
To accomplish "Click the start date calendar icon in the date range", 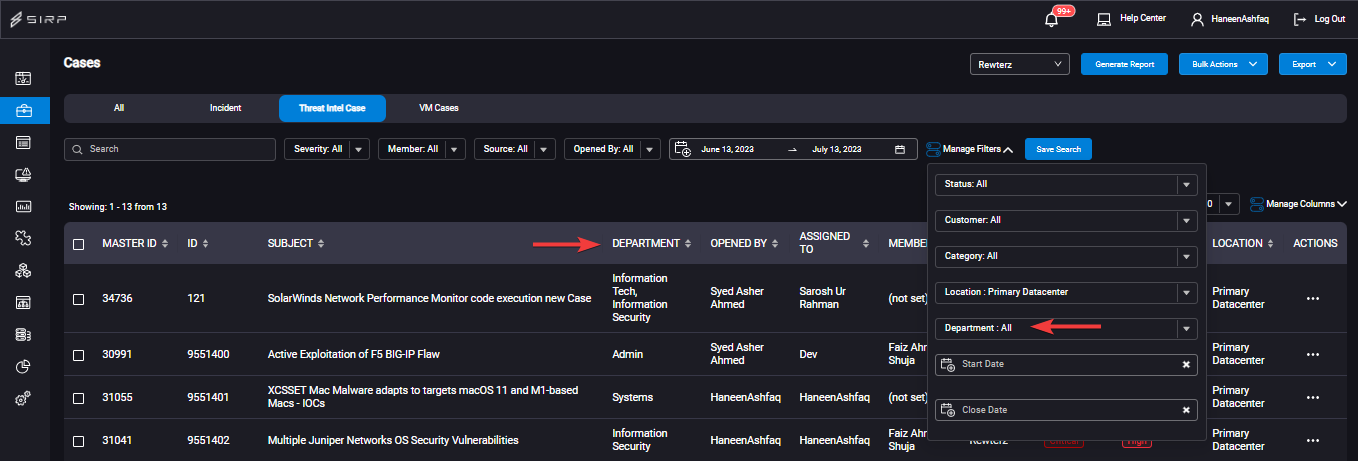I will click(x=683, y=149).
